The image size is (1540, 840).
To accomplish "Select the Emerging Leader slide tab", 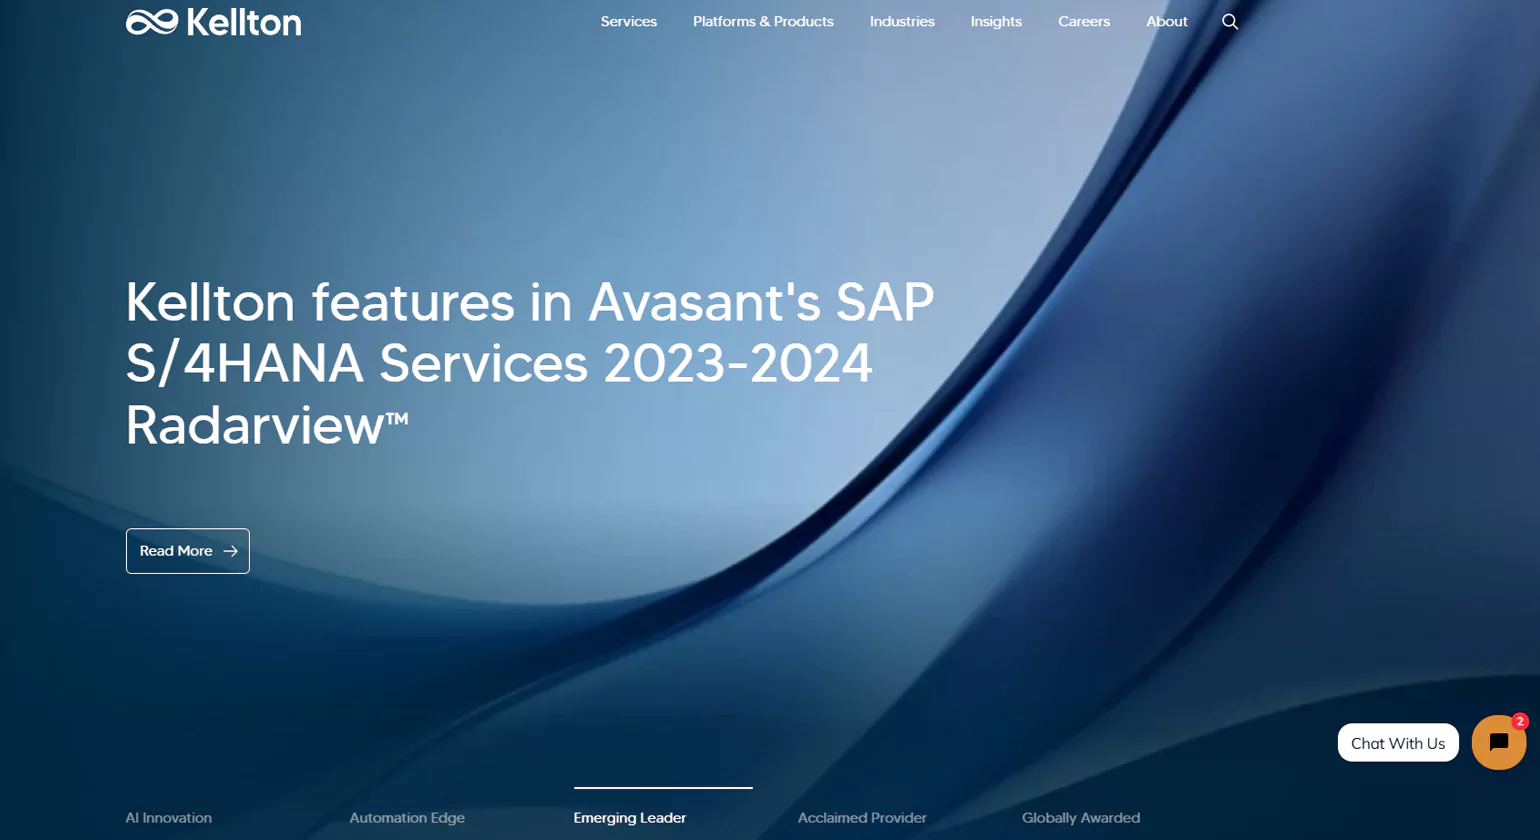I will [x=630, y=818].
